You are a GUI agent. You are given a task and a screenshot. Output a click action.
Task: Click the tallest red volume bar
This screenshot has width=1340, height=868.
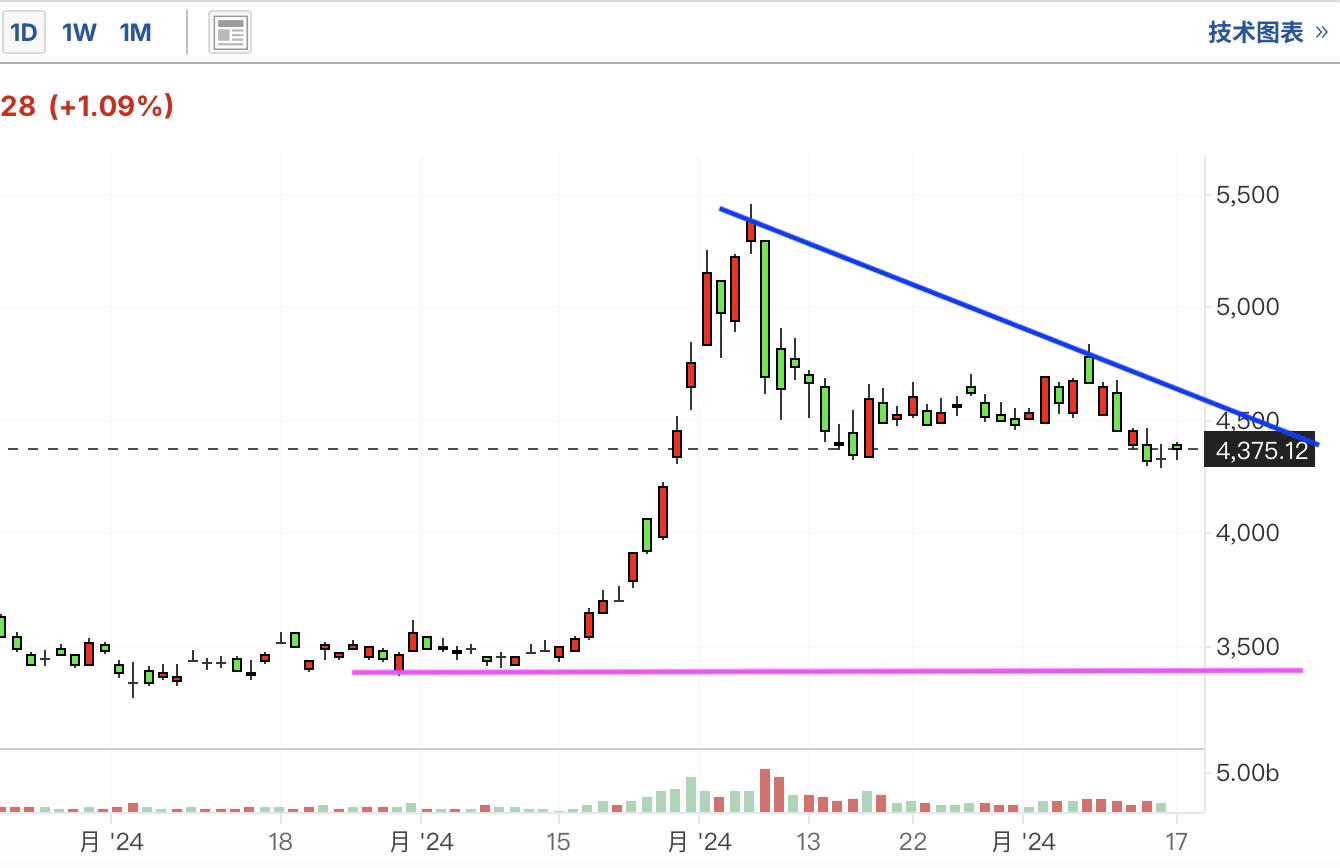765,791
